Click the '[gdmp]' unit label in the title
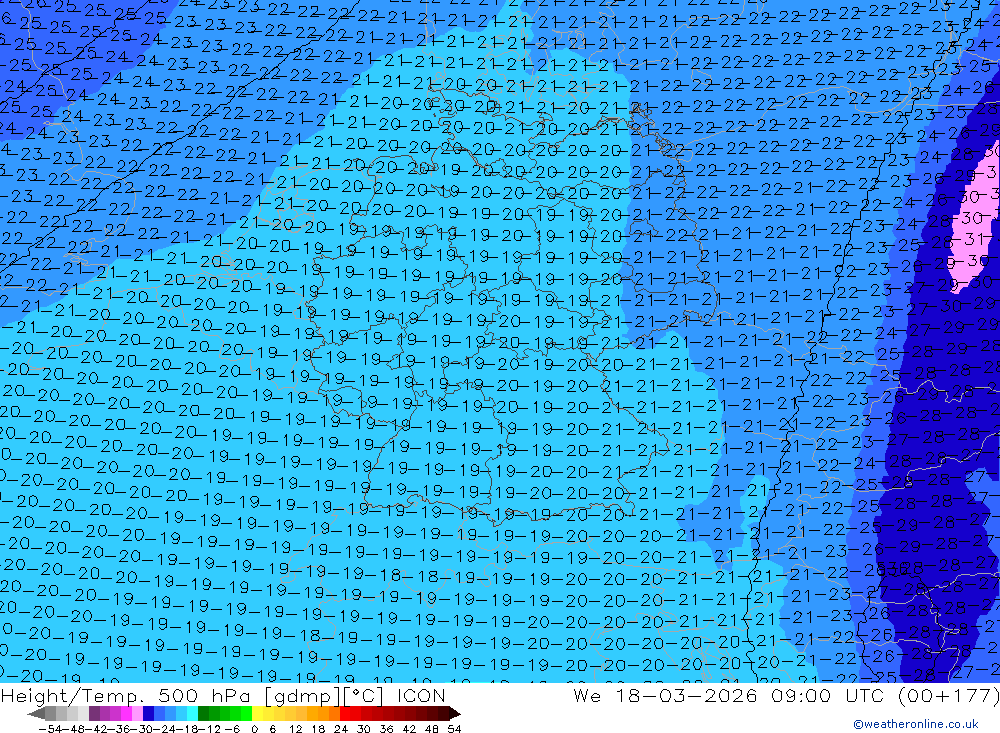The image size is (1000, 733). tap(302, 697)
